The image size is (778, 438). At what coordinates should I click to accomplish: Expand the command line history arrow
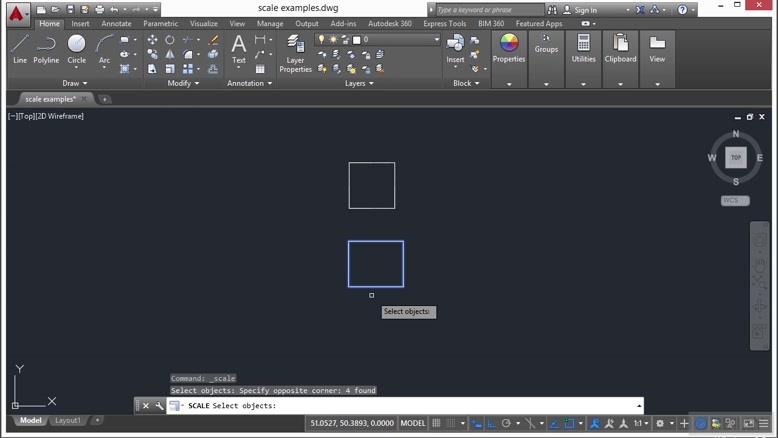point(639,406)
